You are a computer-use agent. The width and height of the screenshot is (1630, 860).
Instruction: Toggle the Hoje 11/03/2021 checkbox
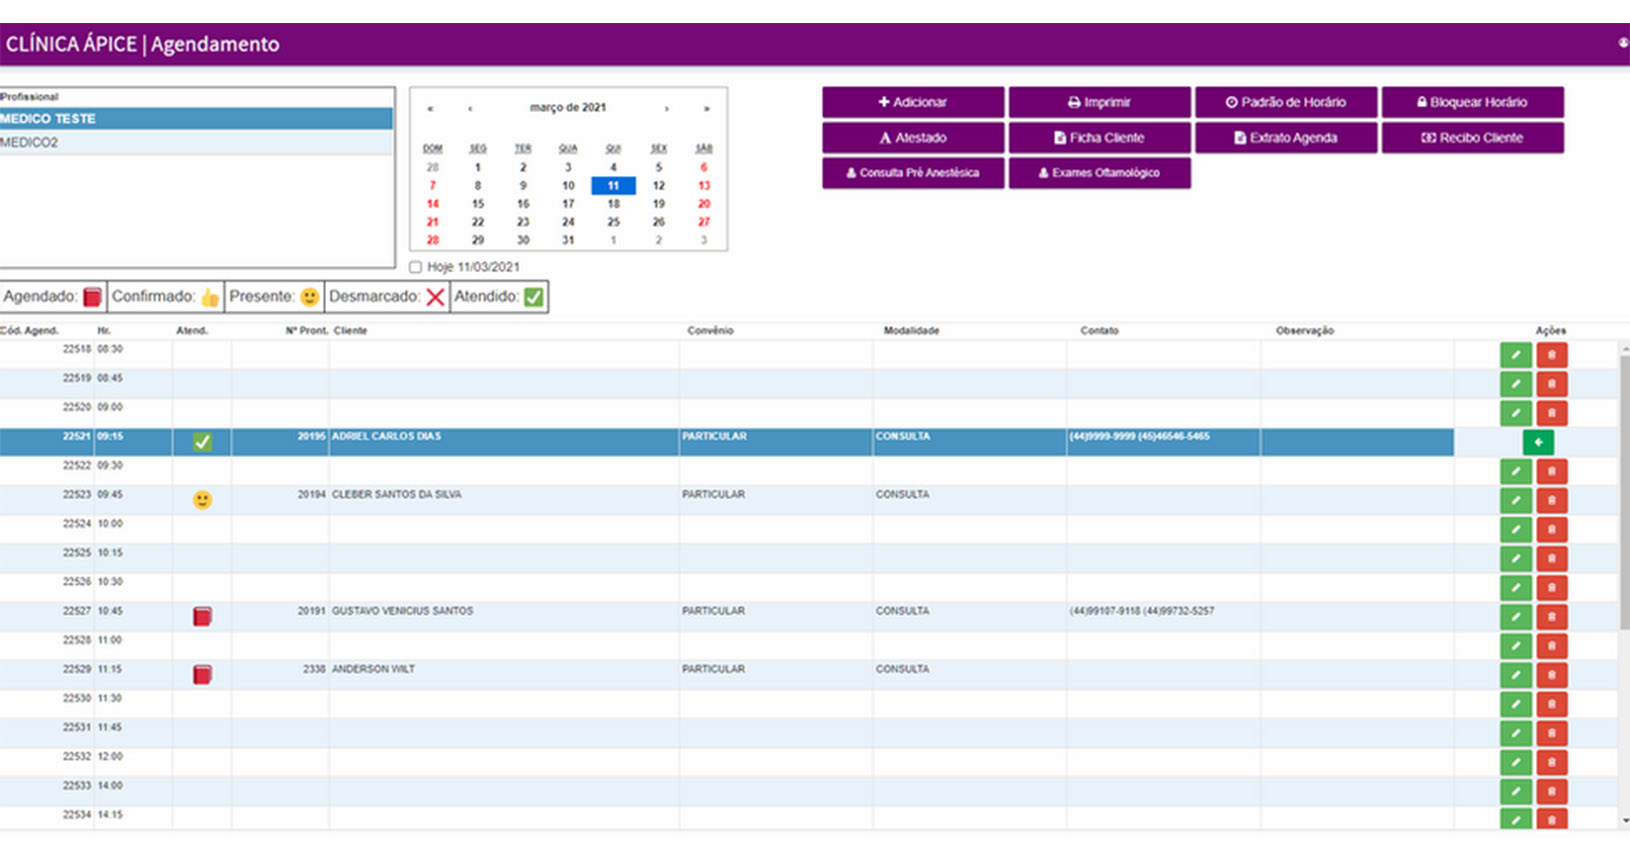tap(416, 267)
